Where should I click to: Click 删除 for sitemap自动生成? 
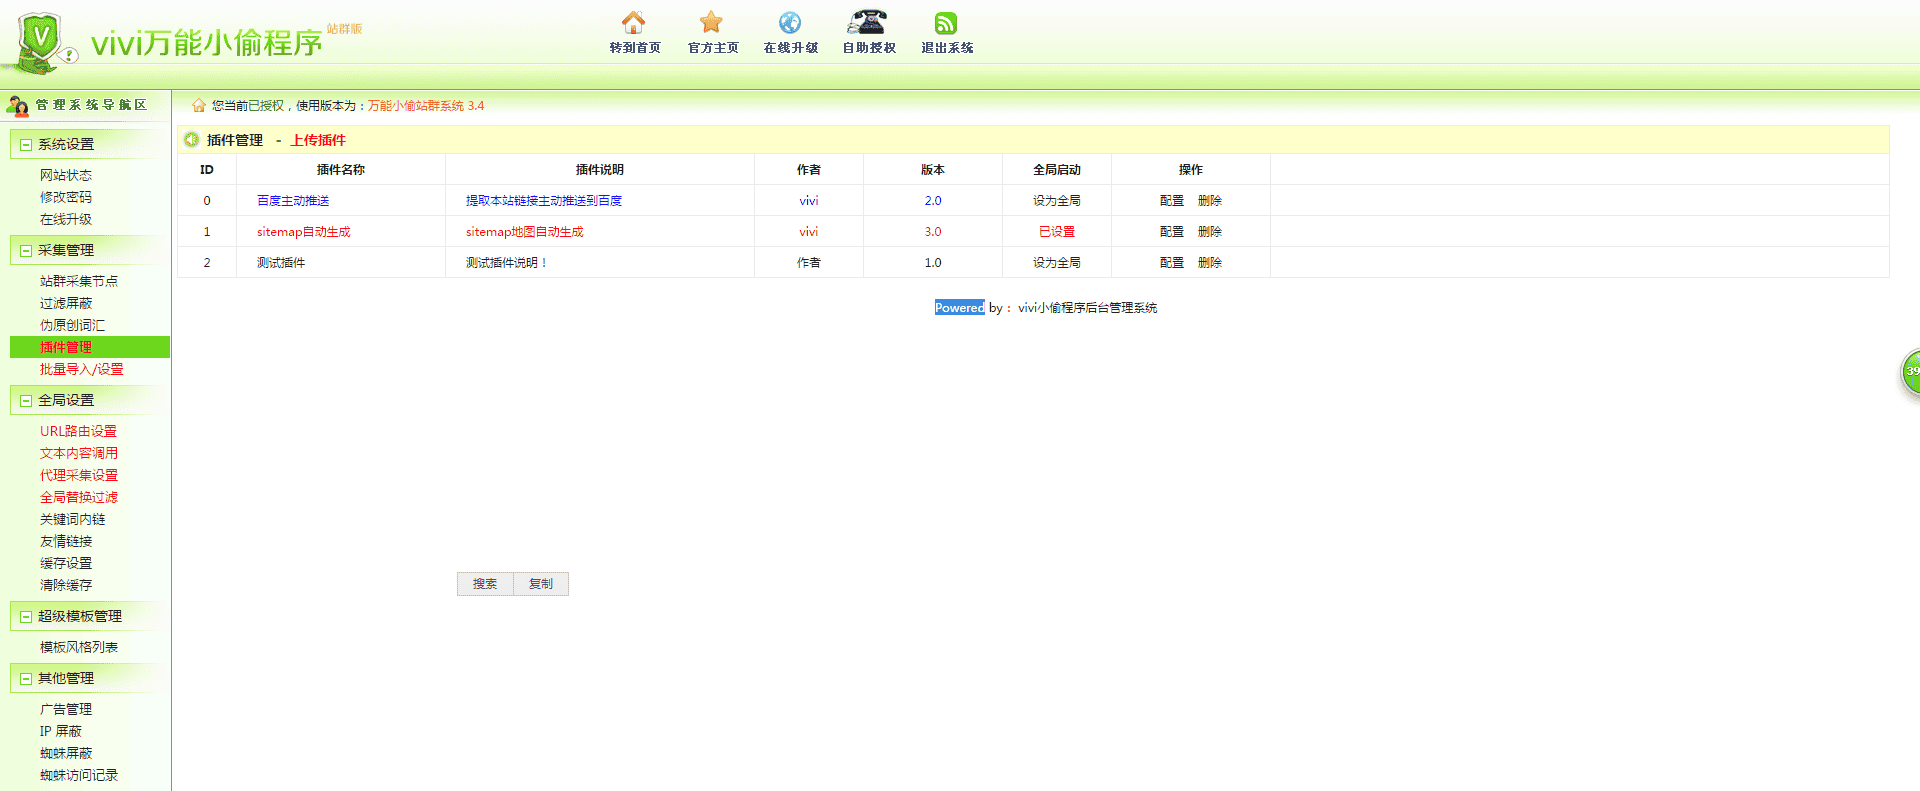tap(1210, 232)
